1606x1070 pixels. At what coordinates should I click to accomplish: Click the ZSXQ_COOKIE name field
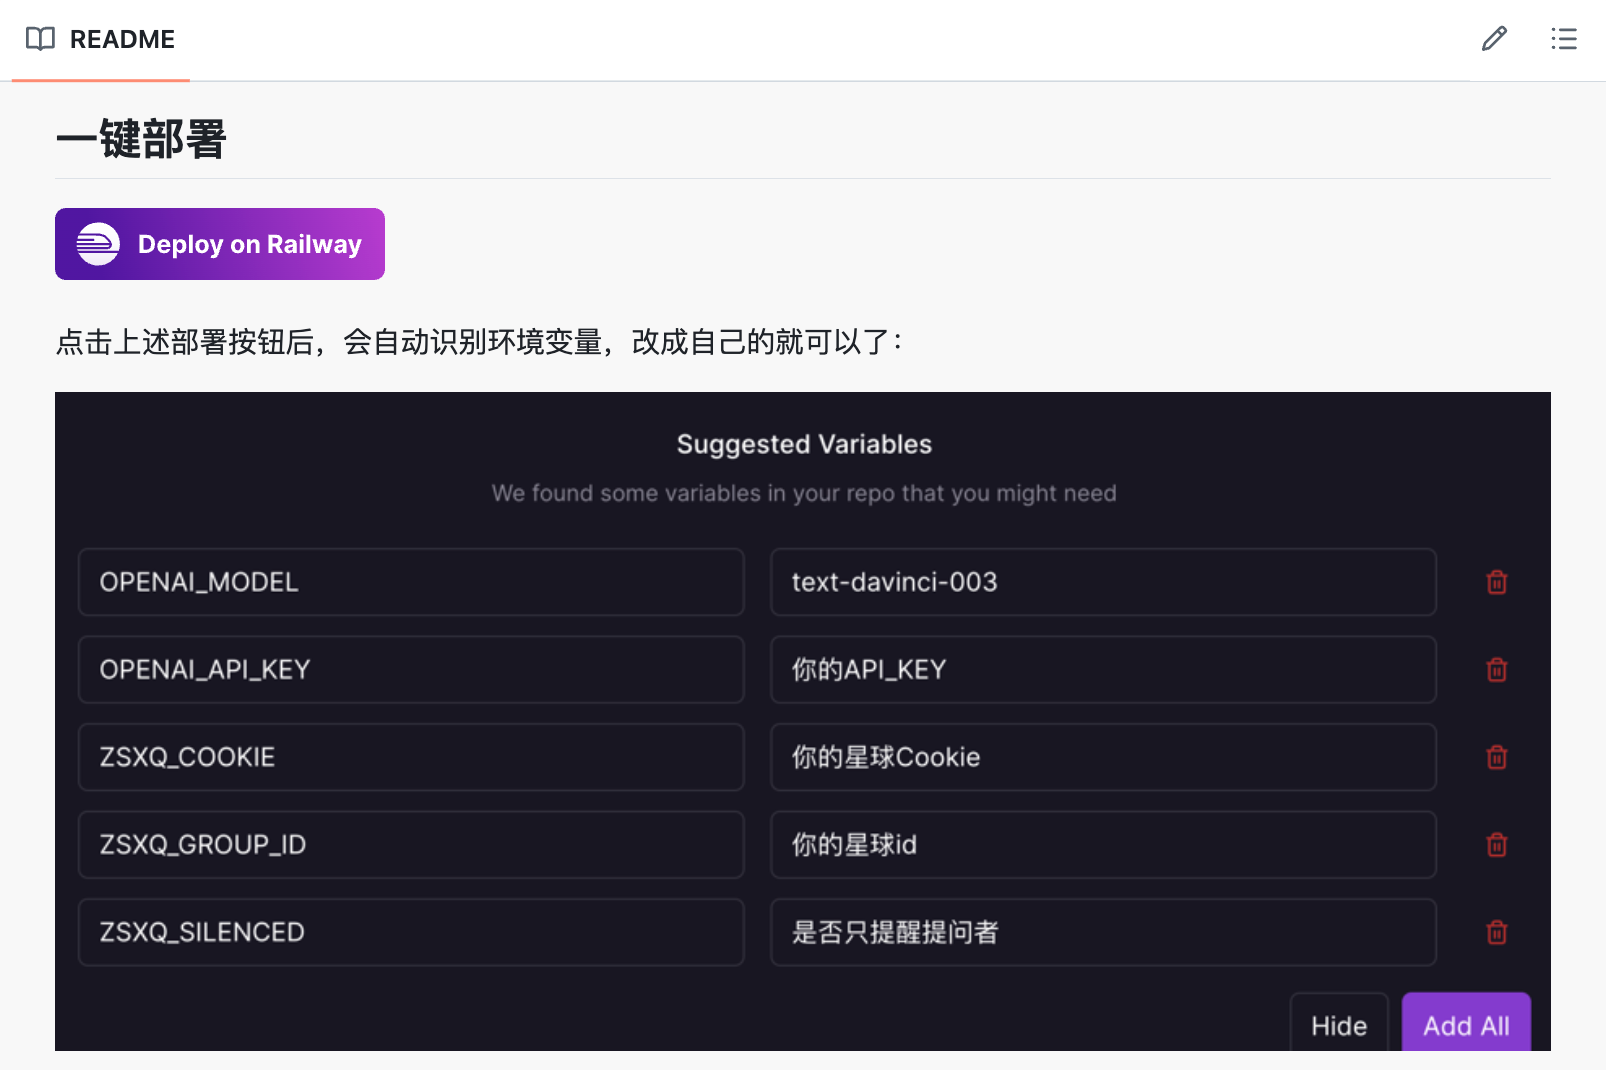[411, 757]
